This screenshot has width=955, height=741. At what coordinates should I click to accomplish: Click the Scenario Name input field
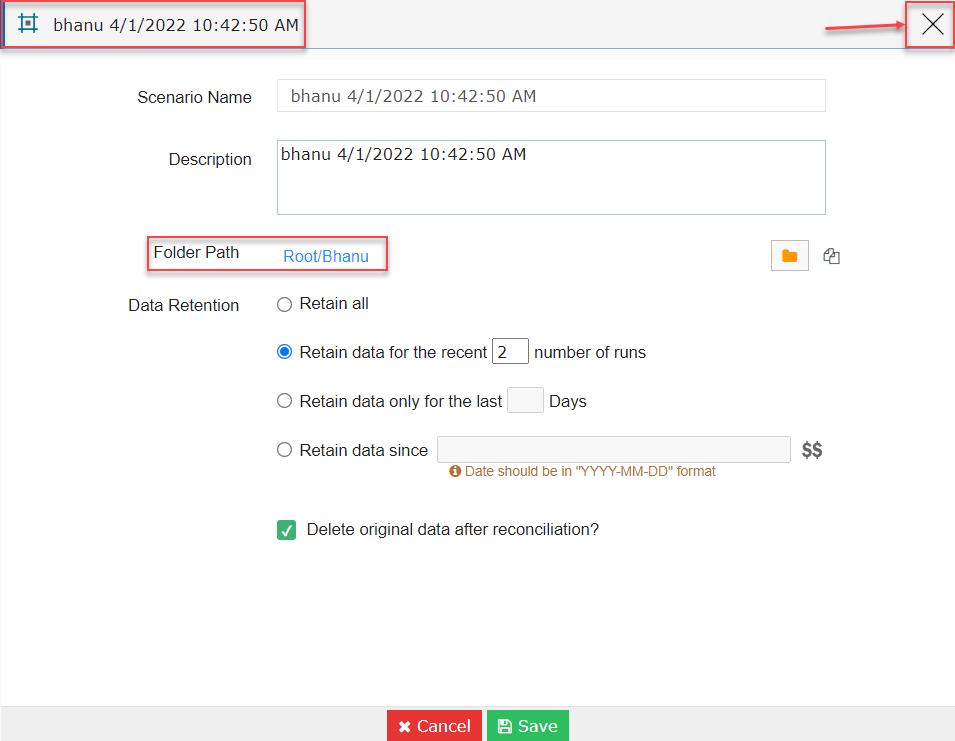point(551,96)
